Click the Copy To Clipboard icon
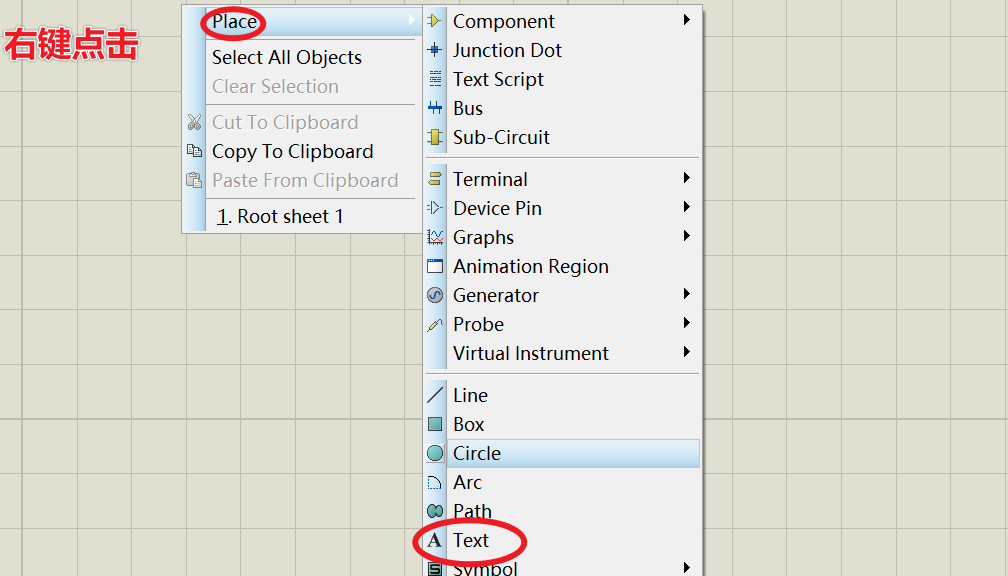This screenshot has height=576, width=1008. (194, 151)
